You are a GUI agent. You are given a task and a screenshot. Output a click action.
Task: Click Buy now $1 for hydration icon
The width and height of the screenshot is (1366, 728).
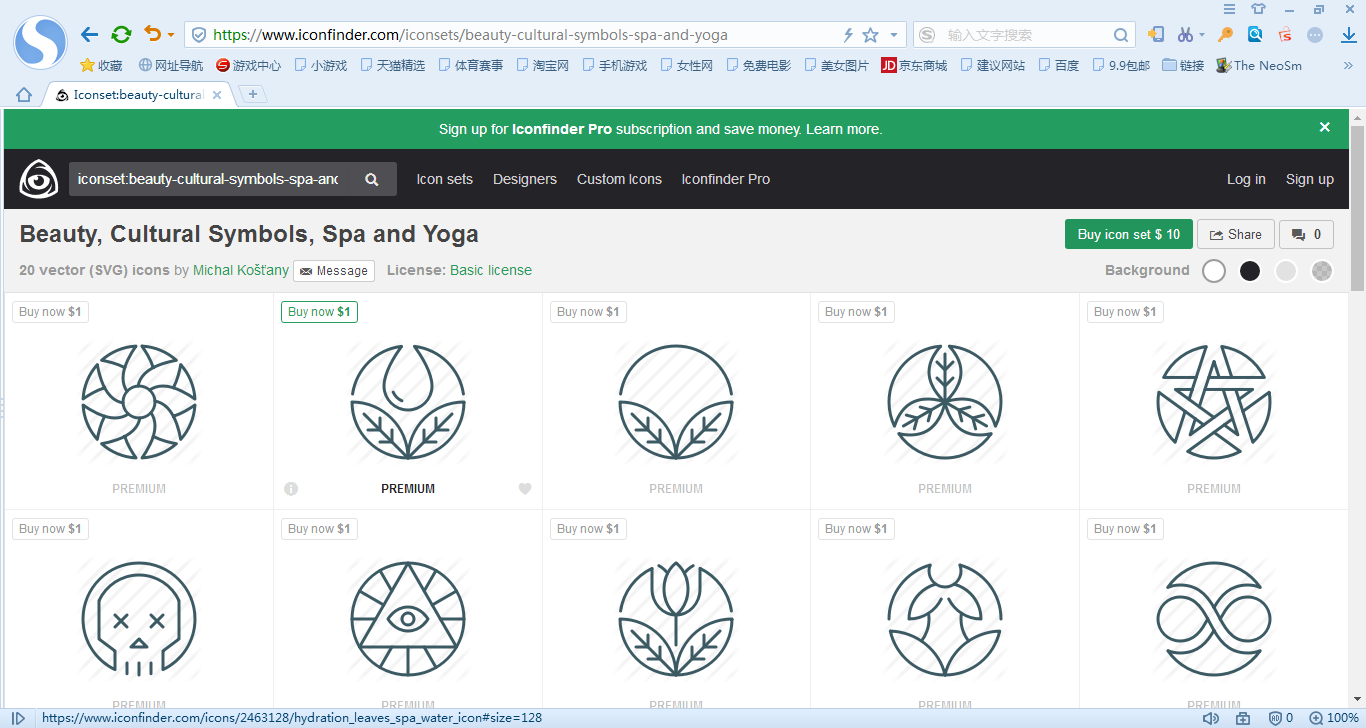[x=319, y=312]
